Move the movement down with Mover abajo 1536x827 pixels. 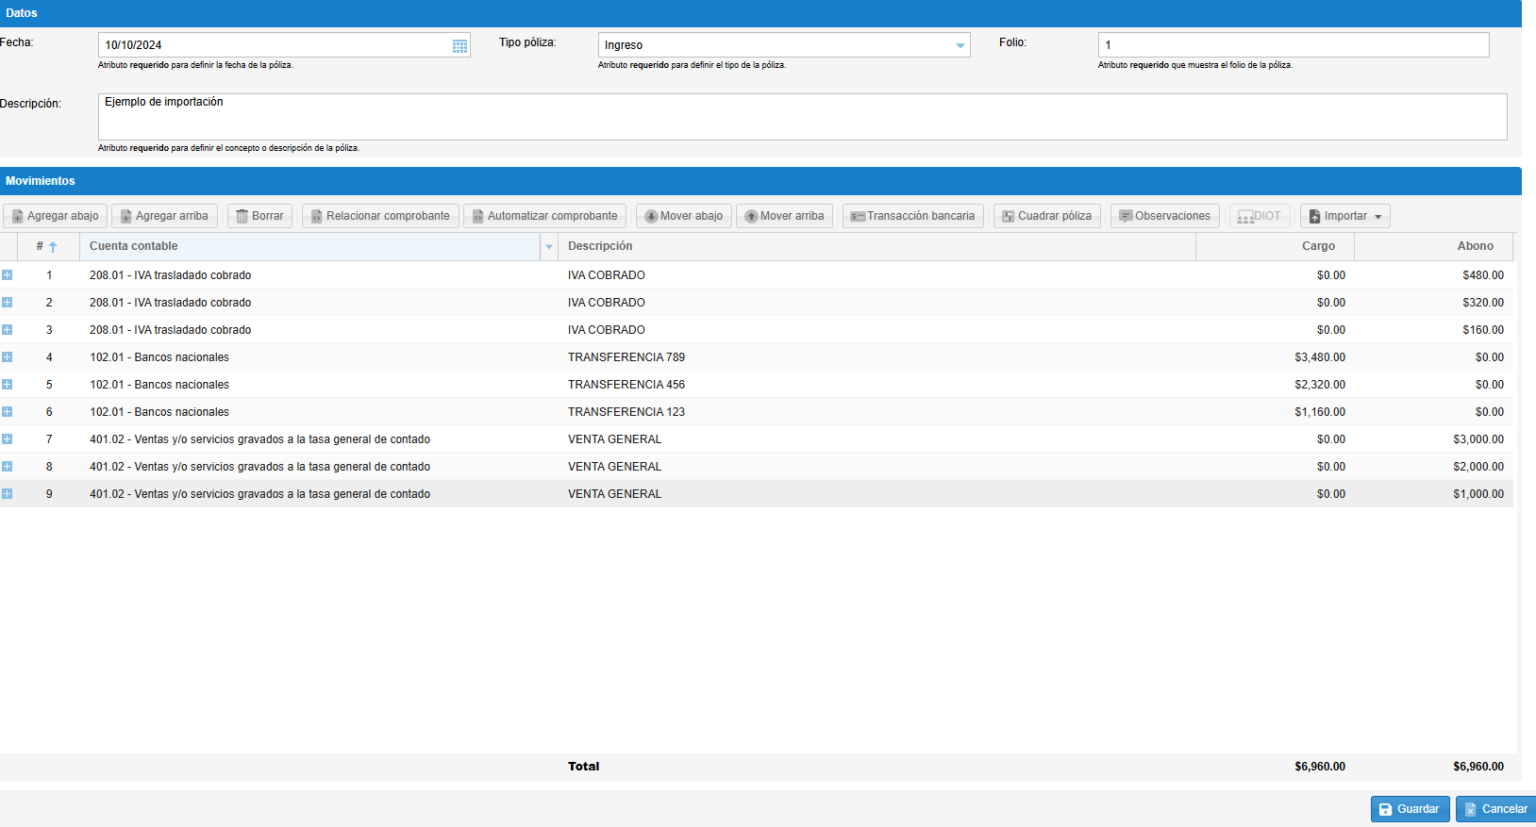click(x=683, y=216)
